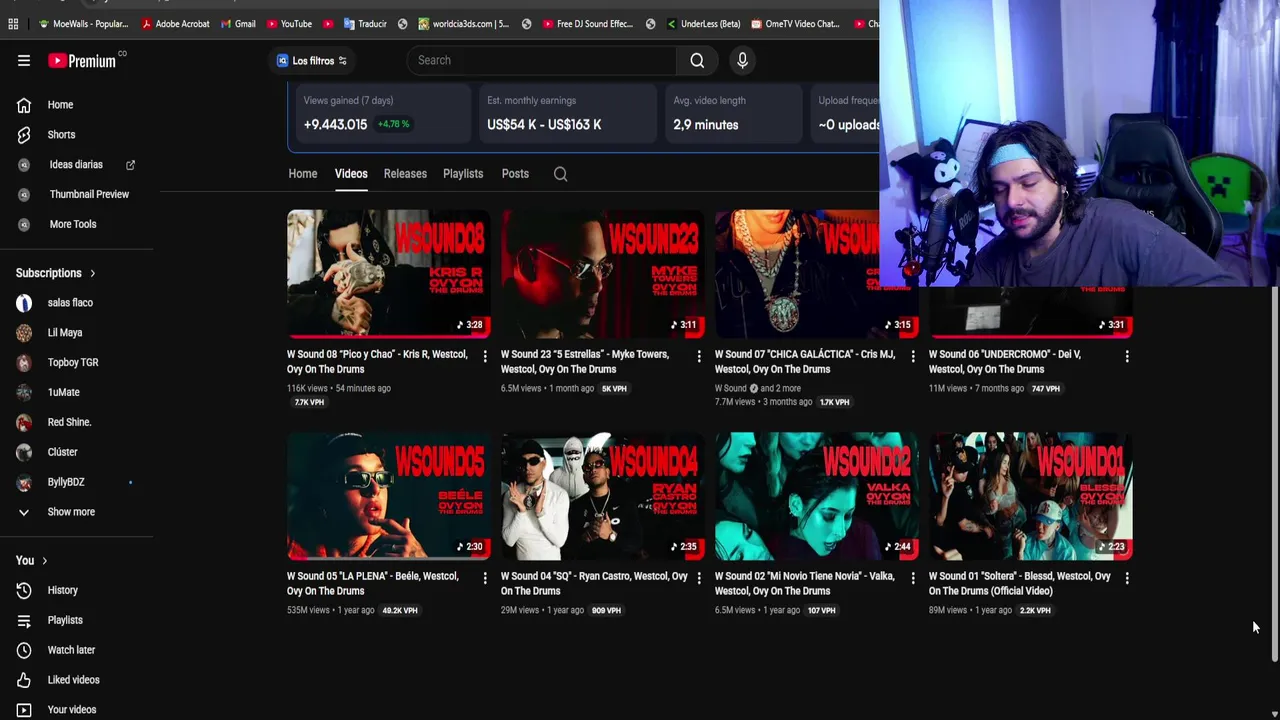Open Free DJ Sound Effects bookmark

pos(588,24)
